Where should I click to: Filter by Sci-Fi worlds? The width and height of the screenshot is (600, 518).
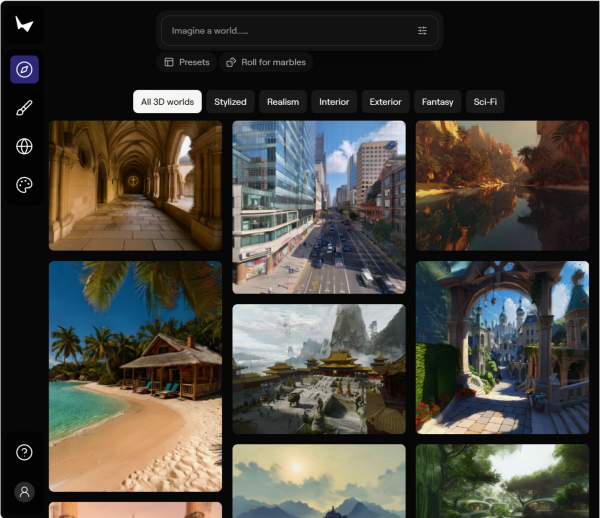(485, 102)
